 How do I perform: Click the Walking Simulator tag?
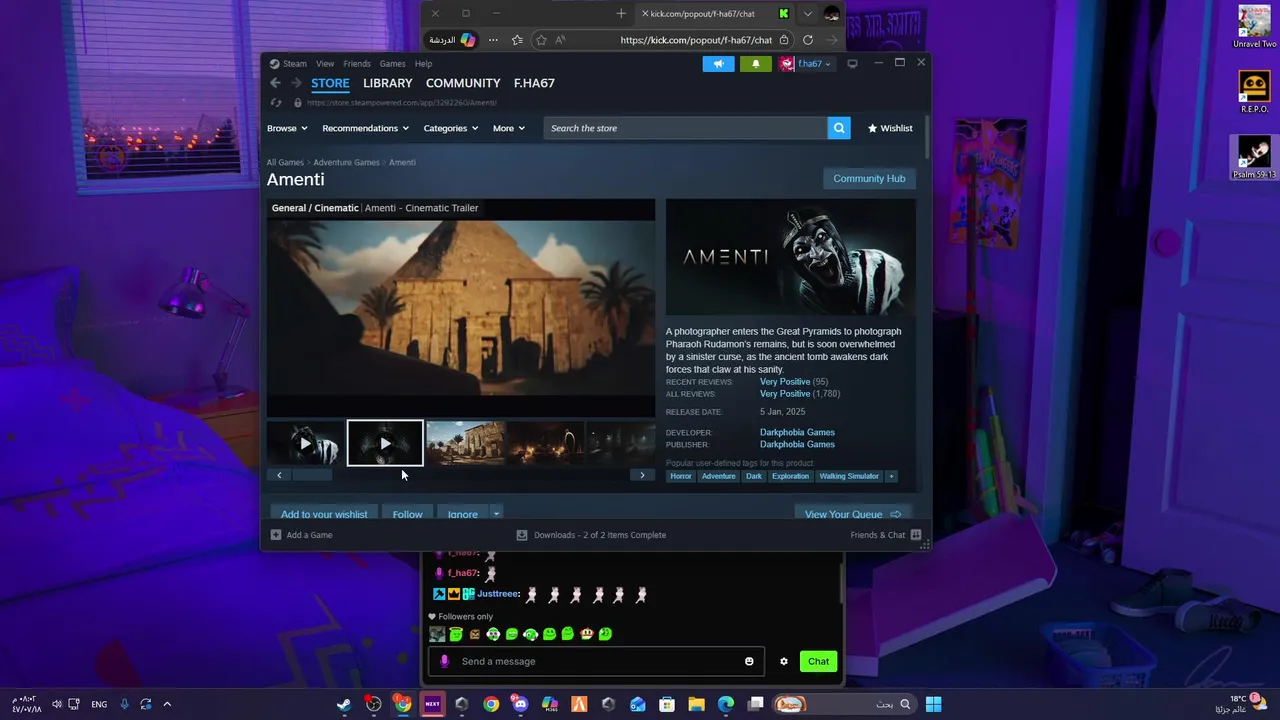pos(849,476)
